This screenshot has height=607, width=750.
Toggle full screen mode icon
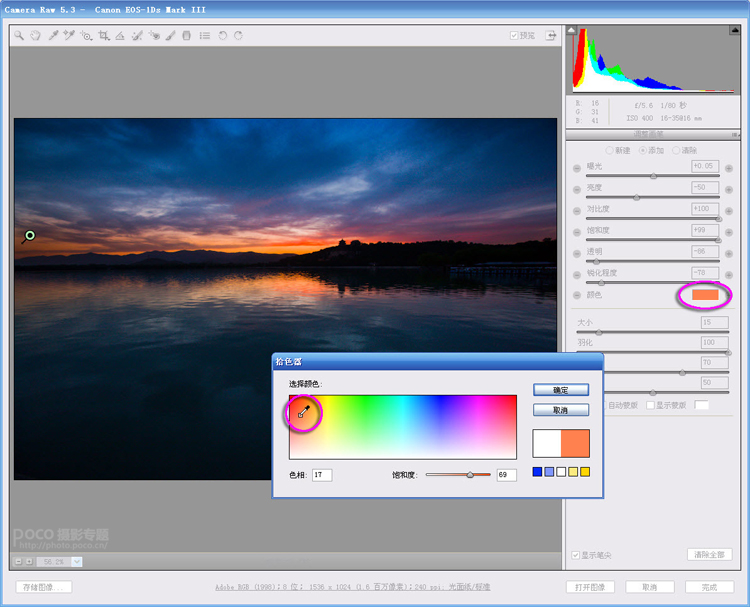coord(550,35)
